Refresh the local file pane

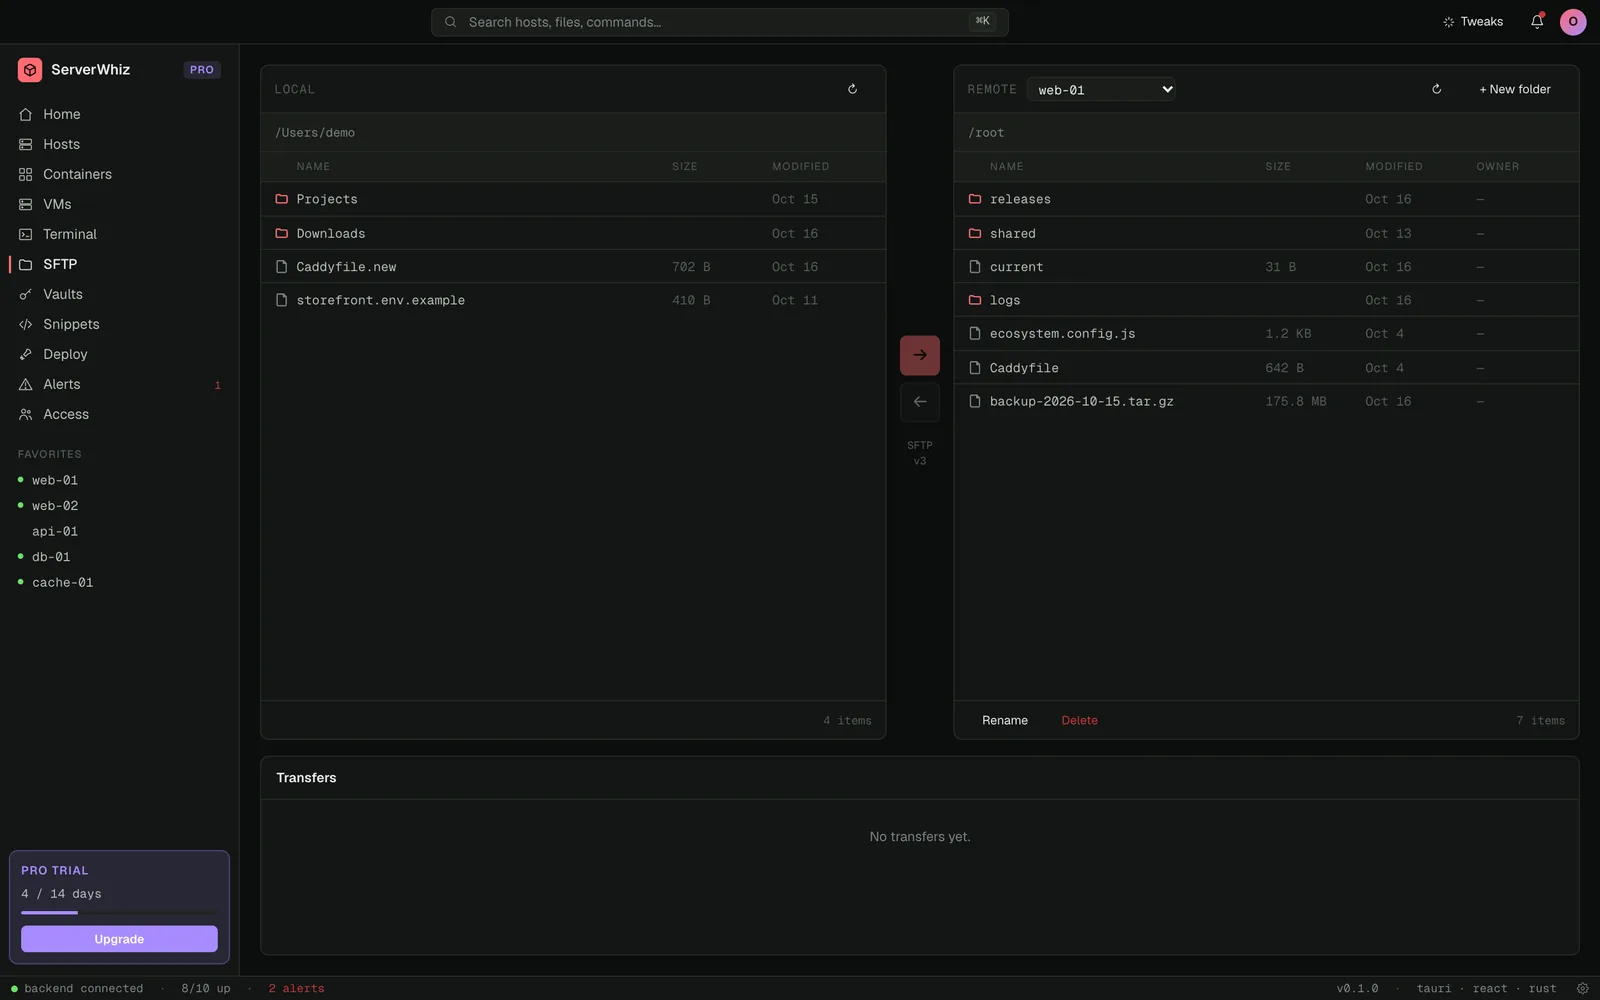click(852, 89)
